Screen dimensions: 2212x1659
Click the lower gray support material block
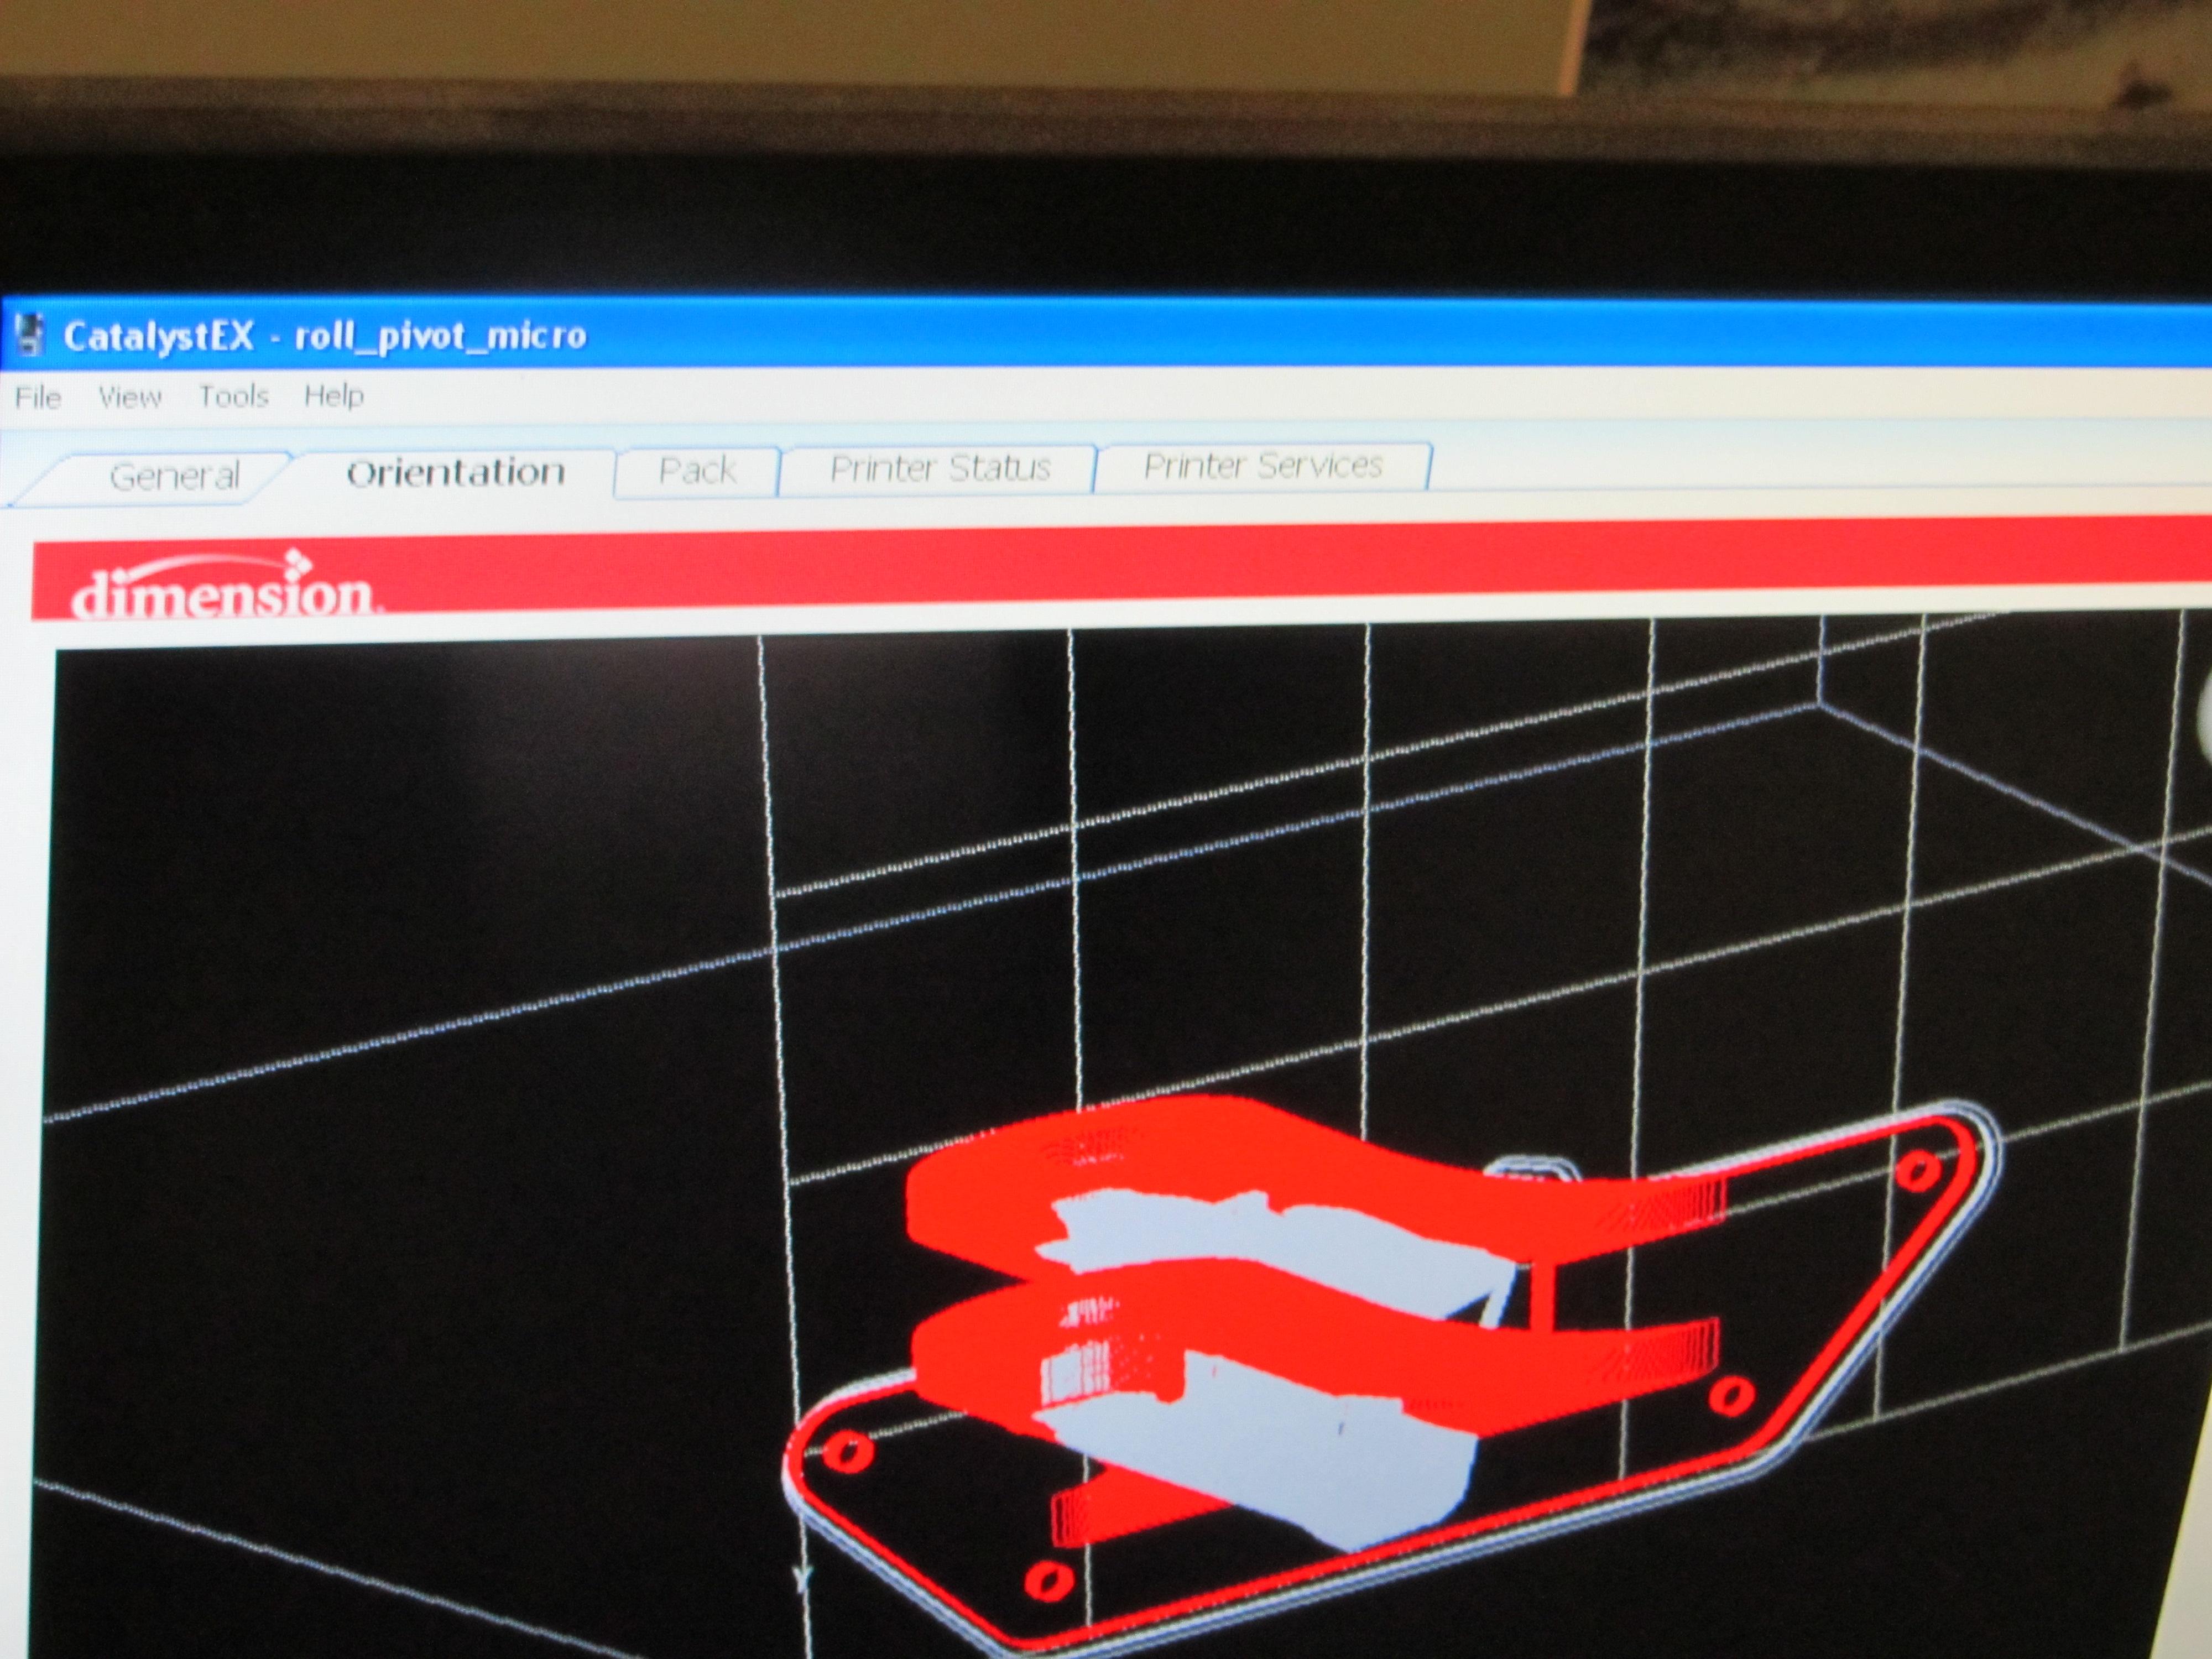pyautogui.click(x=1300, y=1460)
